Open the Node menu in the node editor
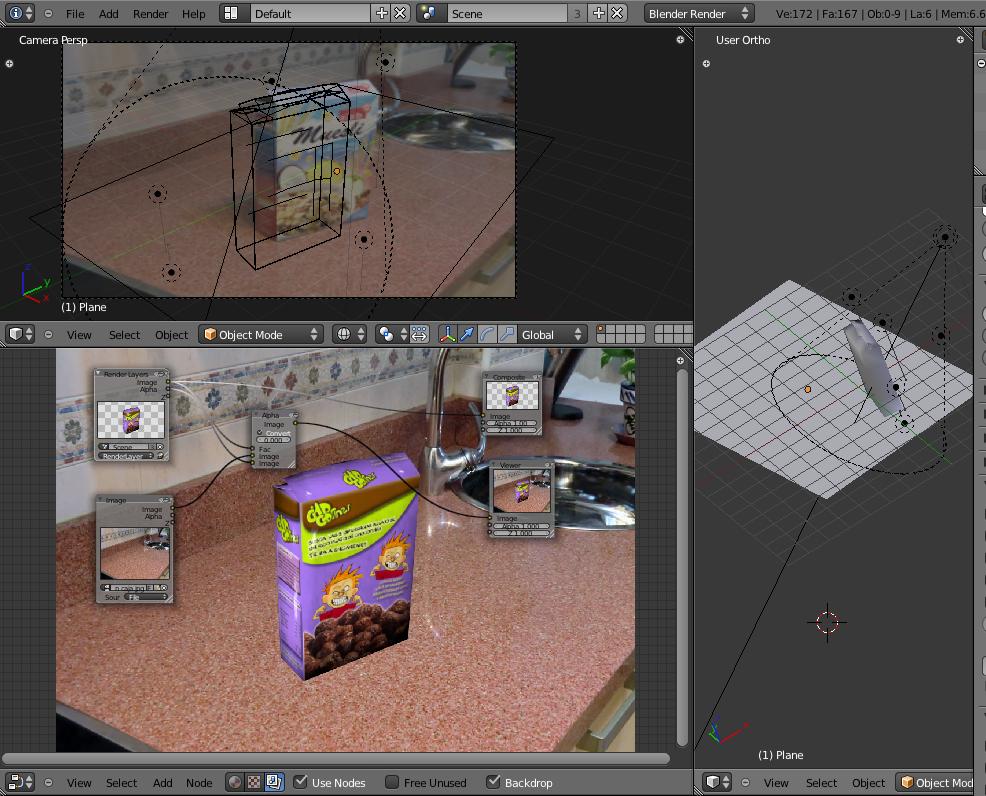Image resolution: width=986 pixels, height=796 pixels. click(x=199, y=783)
